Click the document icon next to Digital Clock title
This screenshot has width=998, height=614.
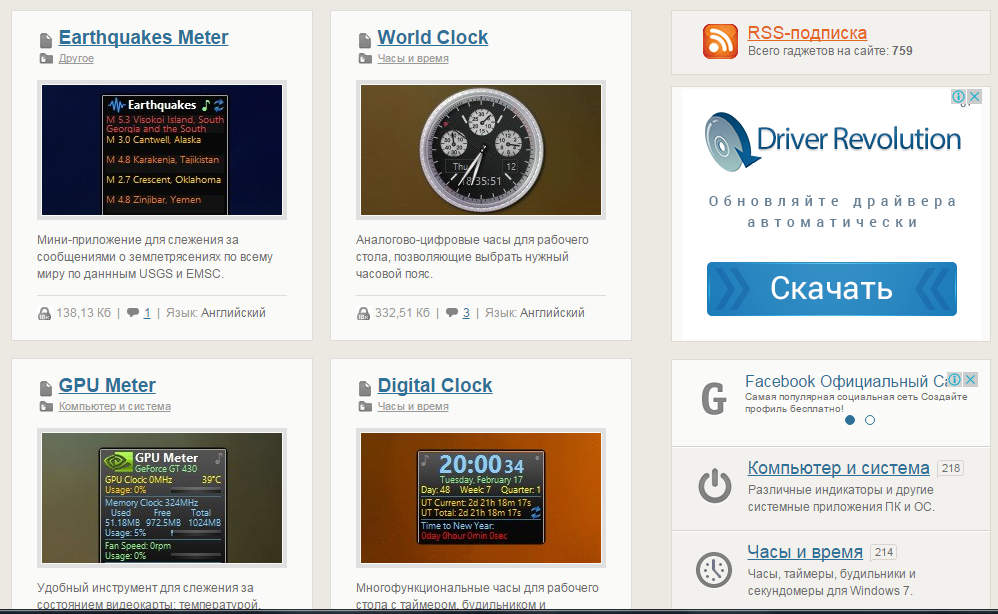[364, 387]
